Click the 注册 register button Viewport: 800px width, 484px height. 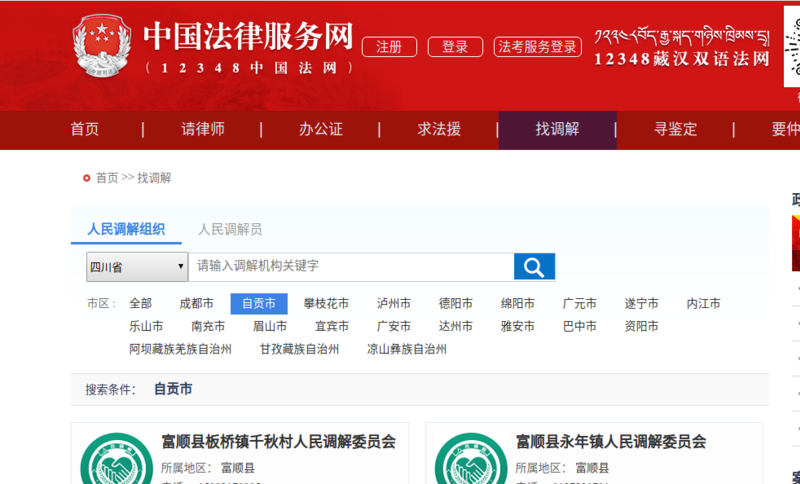[x=389, y=47]
